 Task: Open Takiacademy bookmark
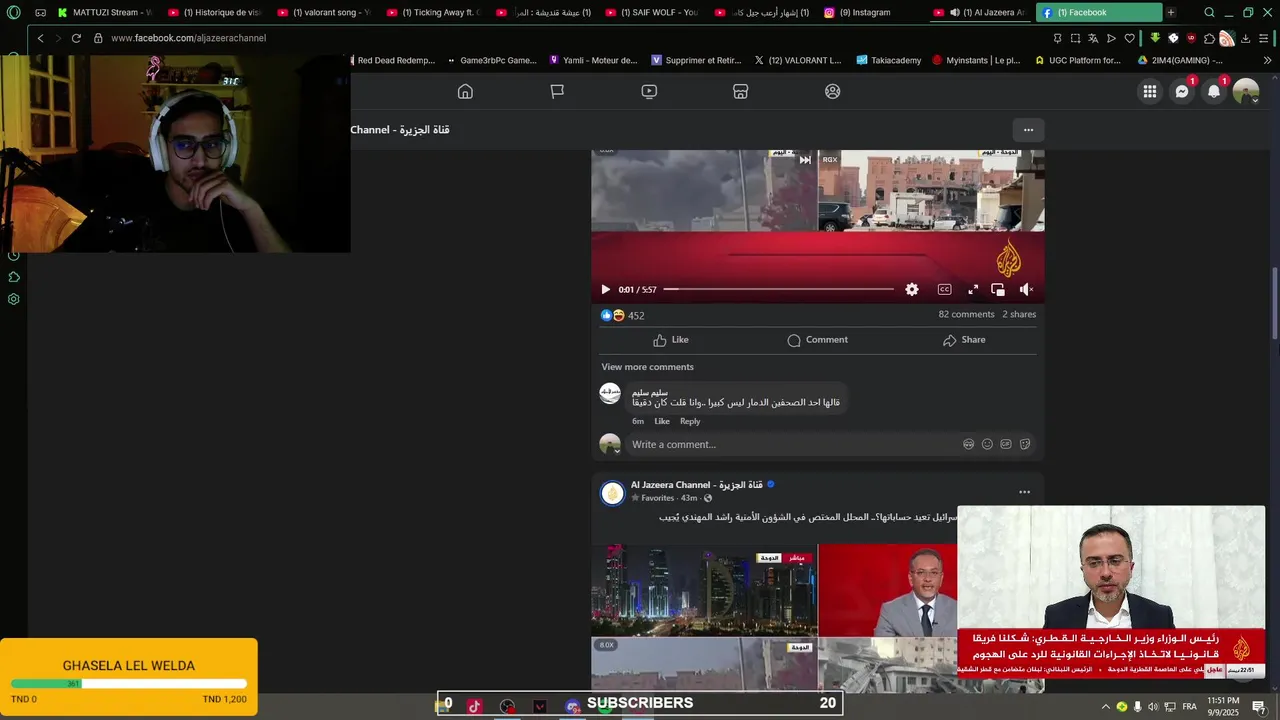(889, 60)
